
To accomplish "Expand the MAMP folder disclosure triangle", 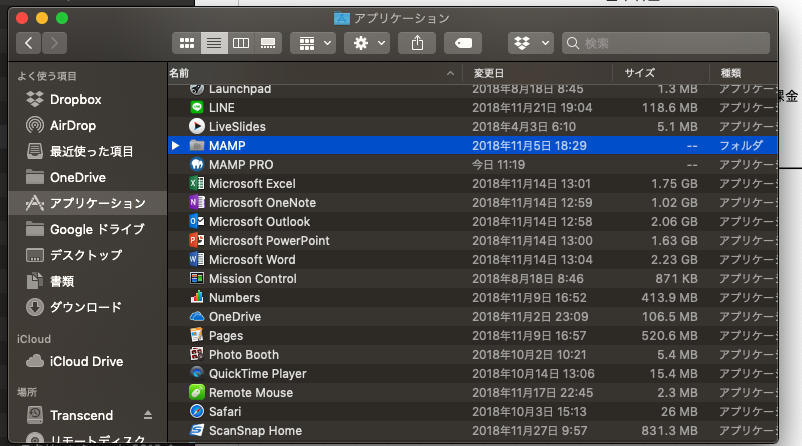I will tap(175, 146).
